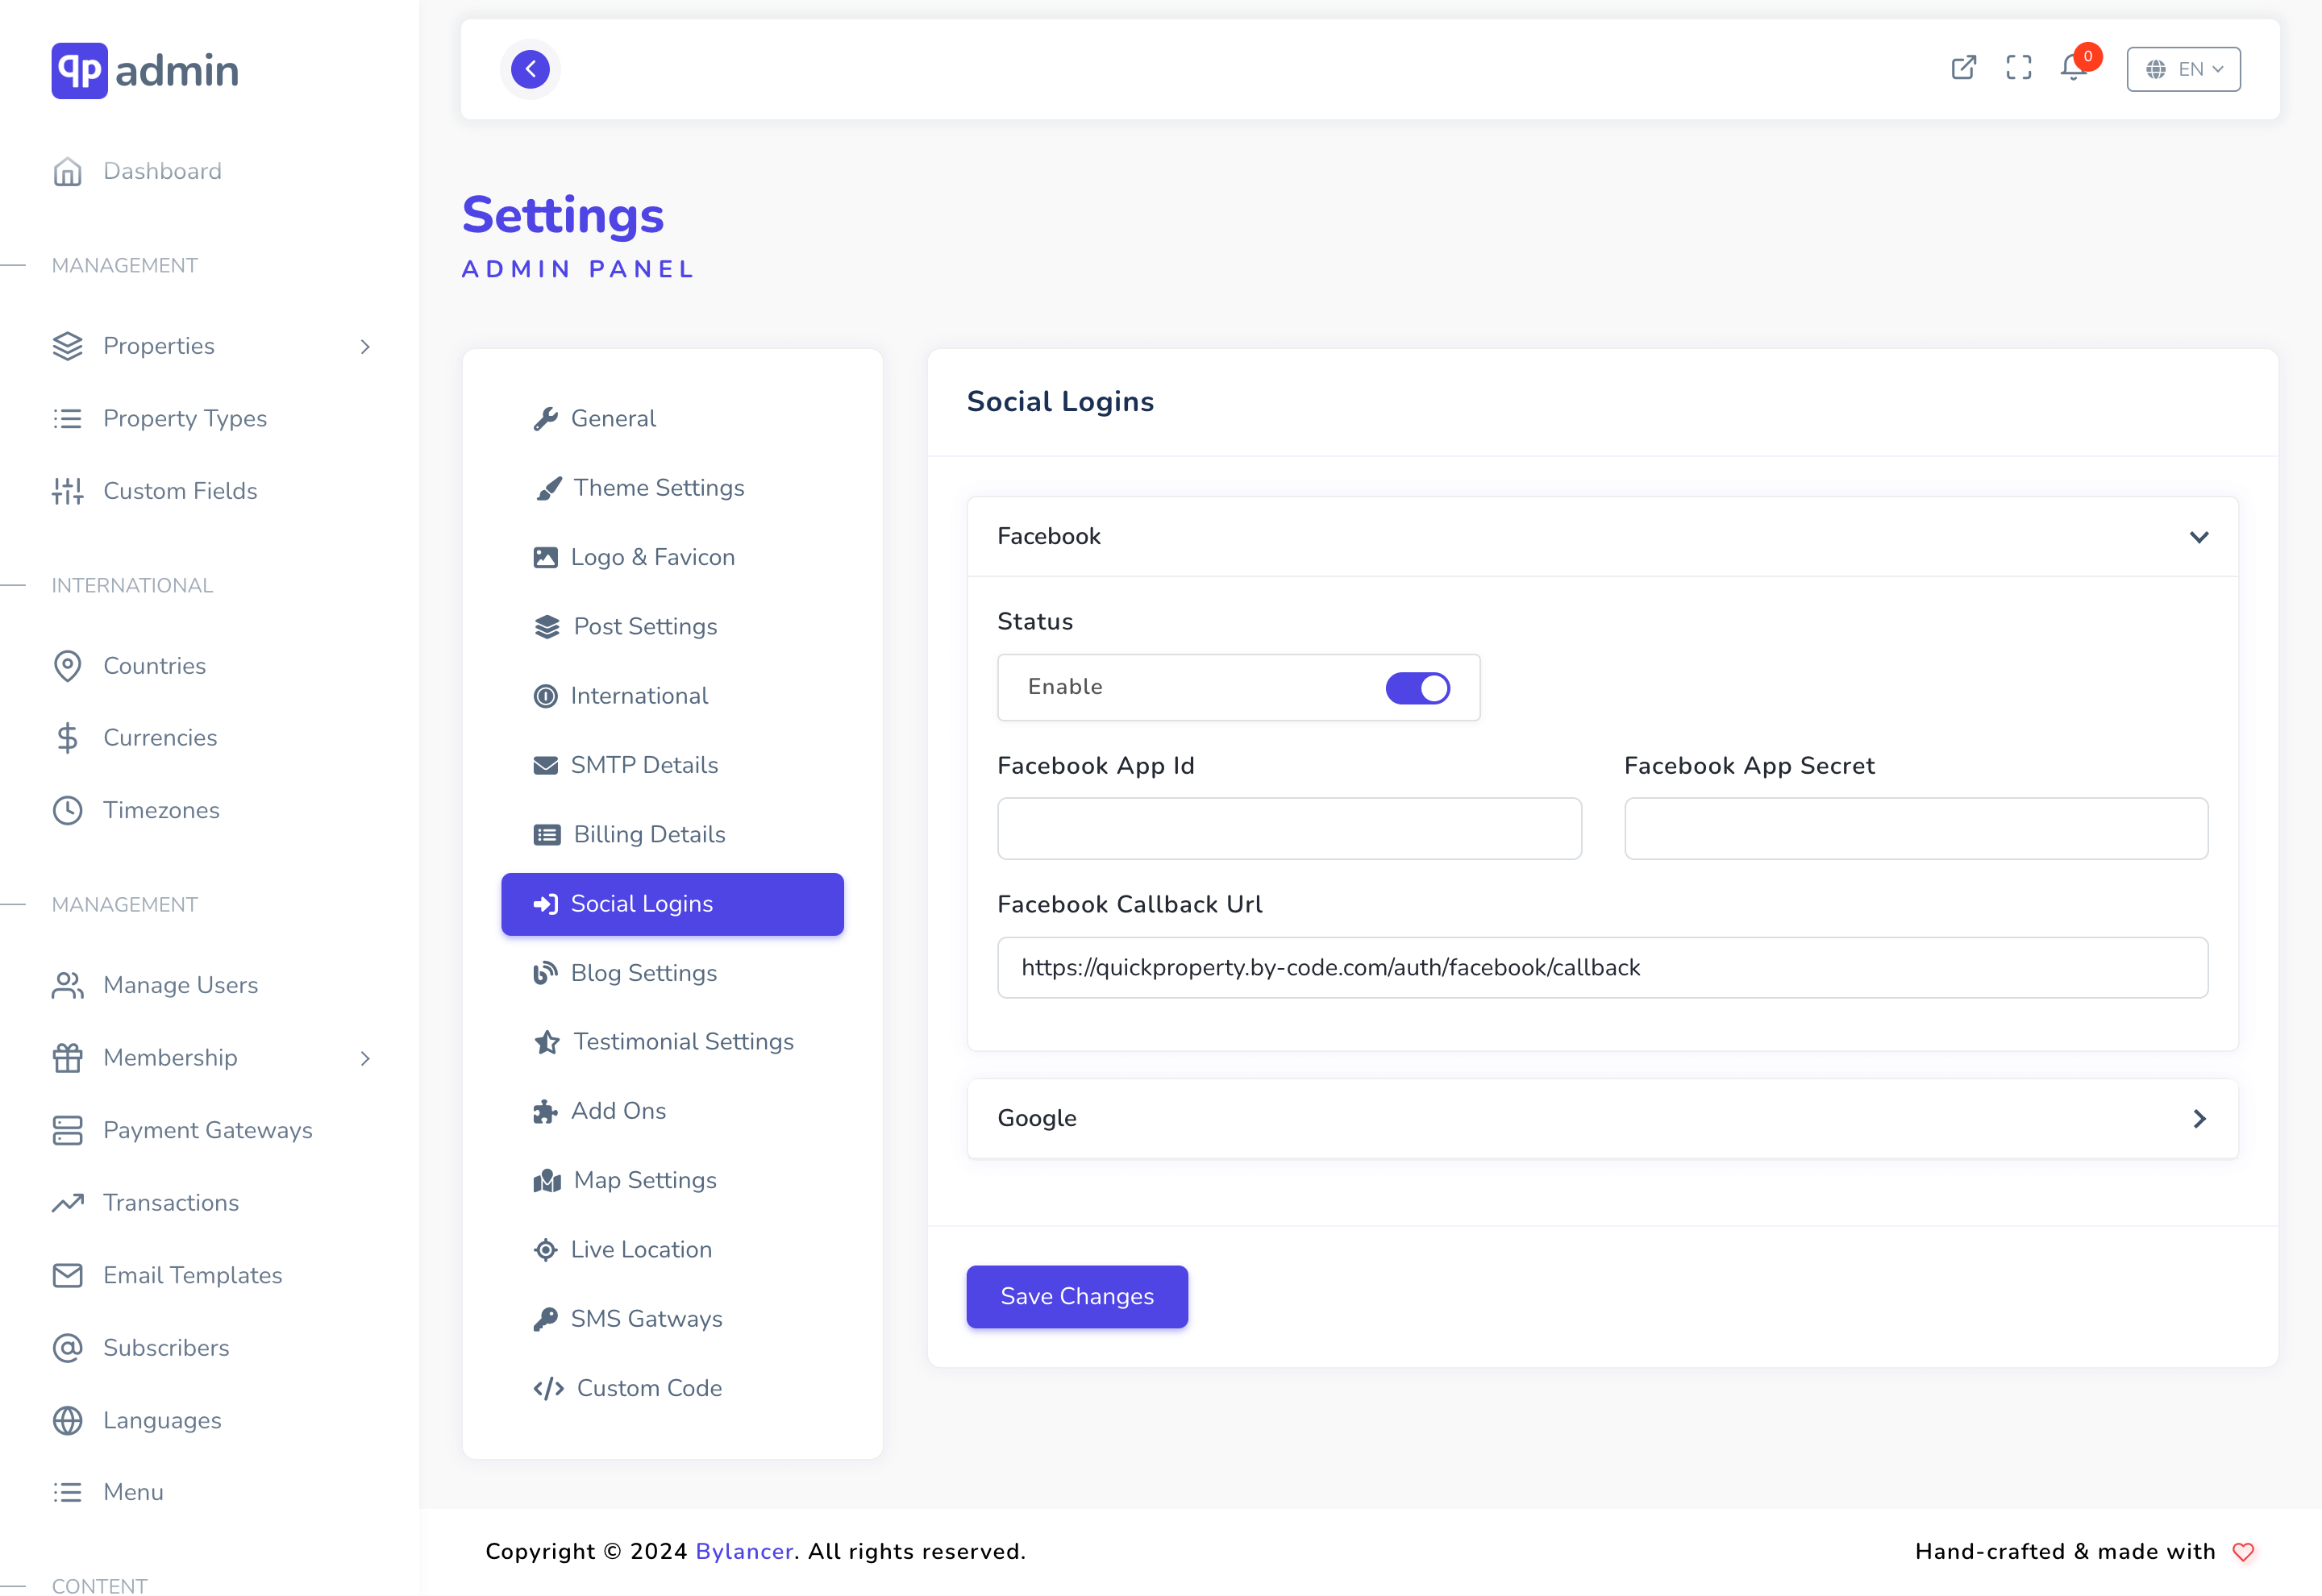Click the Manage Users people icon

coord(67,985)
